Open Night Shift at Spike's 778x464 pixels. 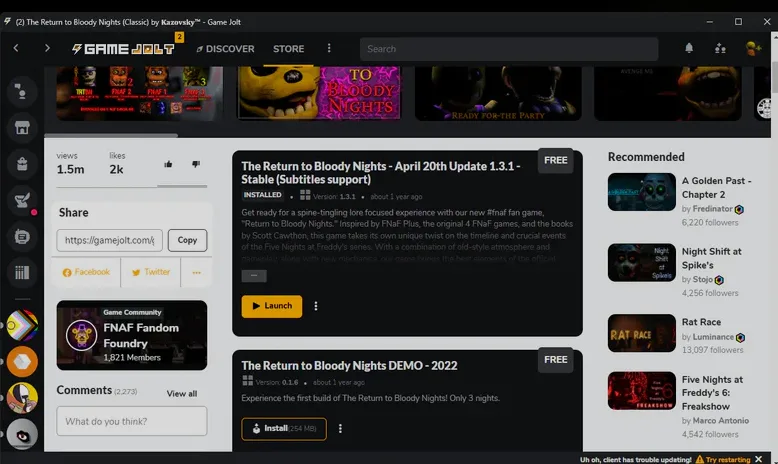tap(712, 258)
